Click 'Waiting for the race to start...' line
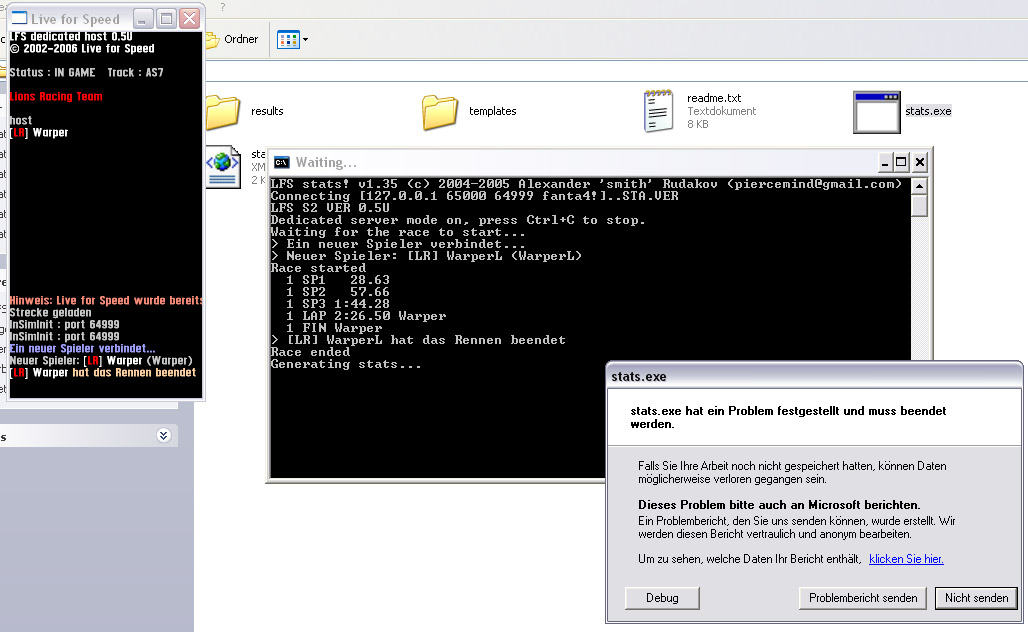The height and width of the screenshot is (632, 1028). click(397, 232)
